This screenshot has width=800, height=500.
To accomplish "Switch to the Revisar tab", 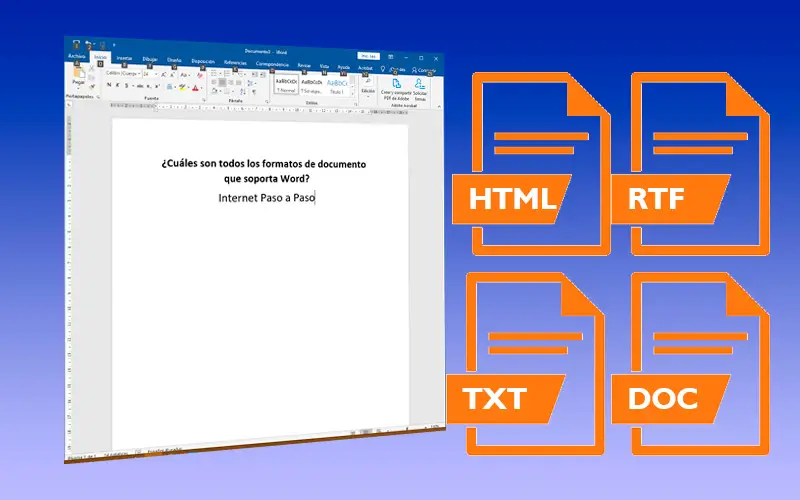I will [x=304, y=65].
